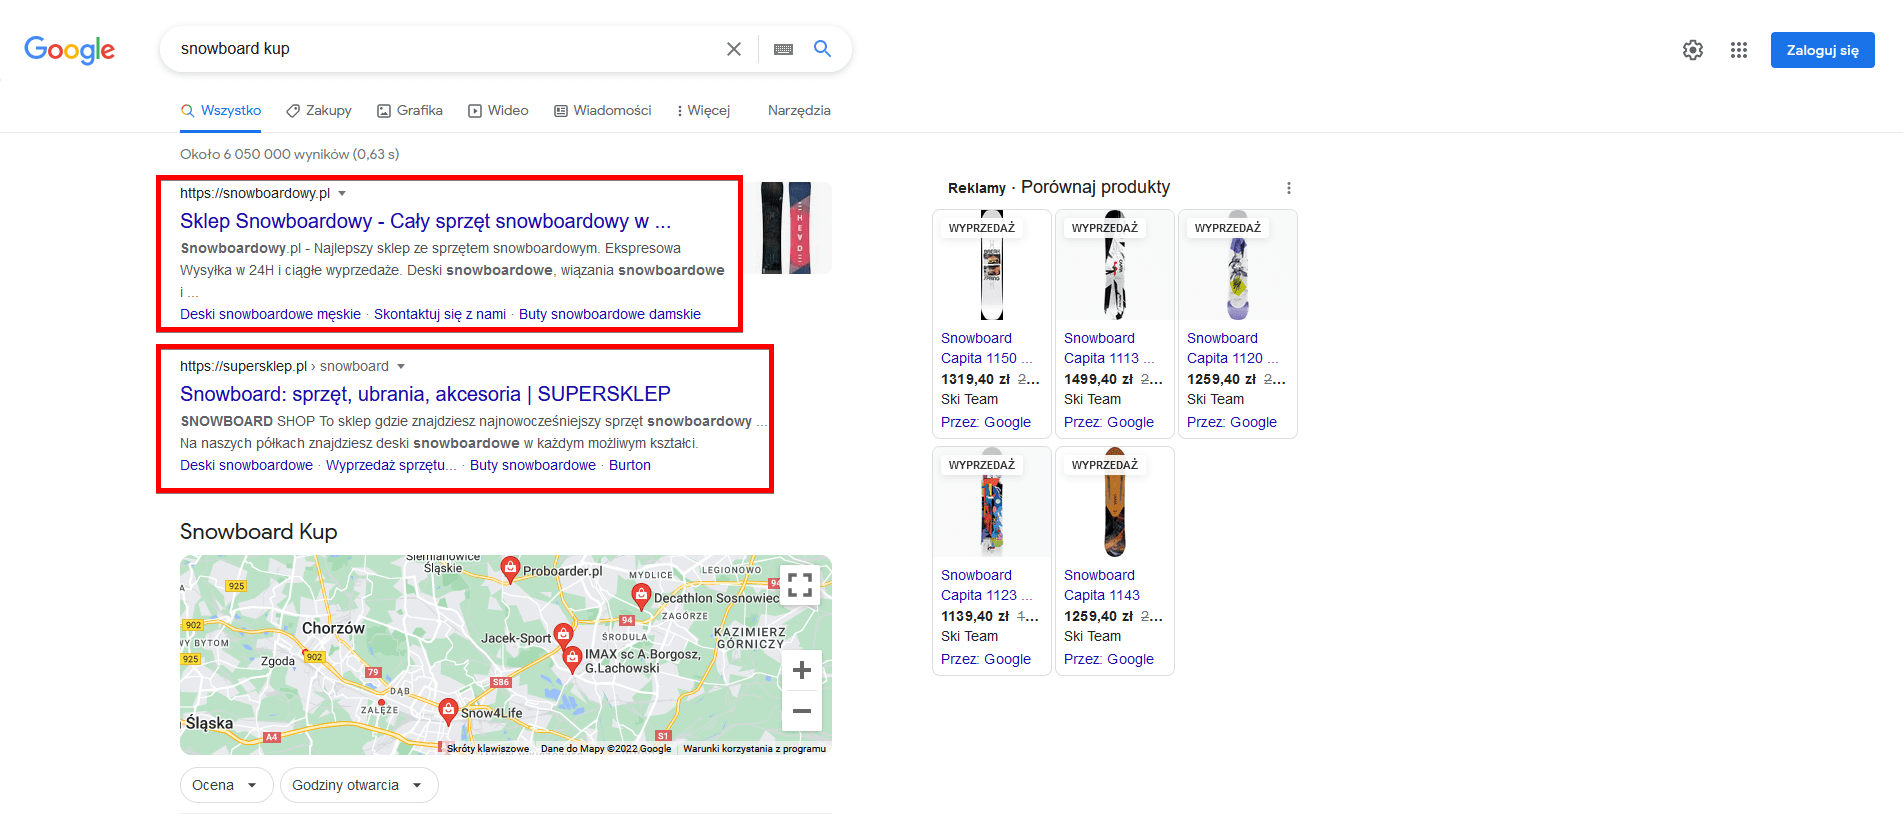This screenshot has width=1903, height=817.
Task: Click the Google logo
Action: 69,50
